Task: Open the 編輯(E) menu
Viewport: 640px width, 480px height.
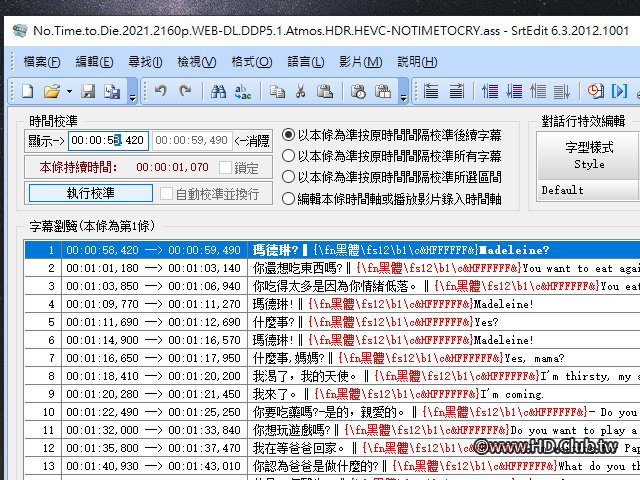Action: [94, 62]
